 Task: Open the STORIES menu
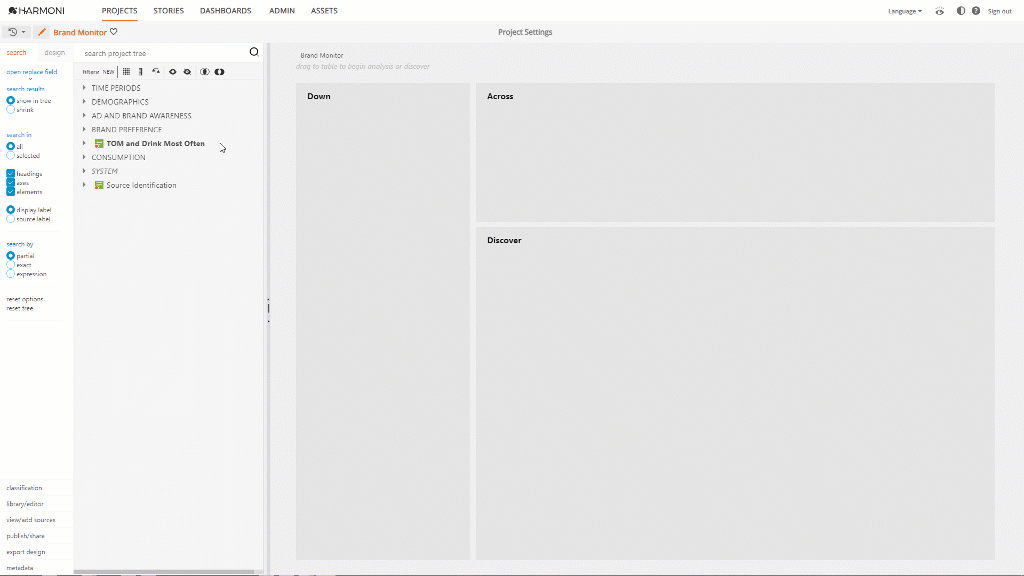click(168, 10)
